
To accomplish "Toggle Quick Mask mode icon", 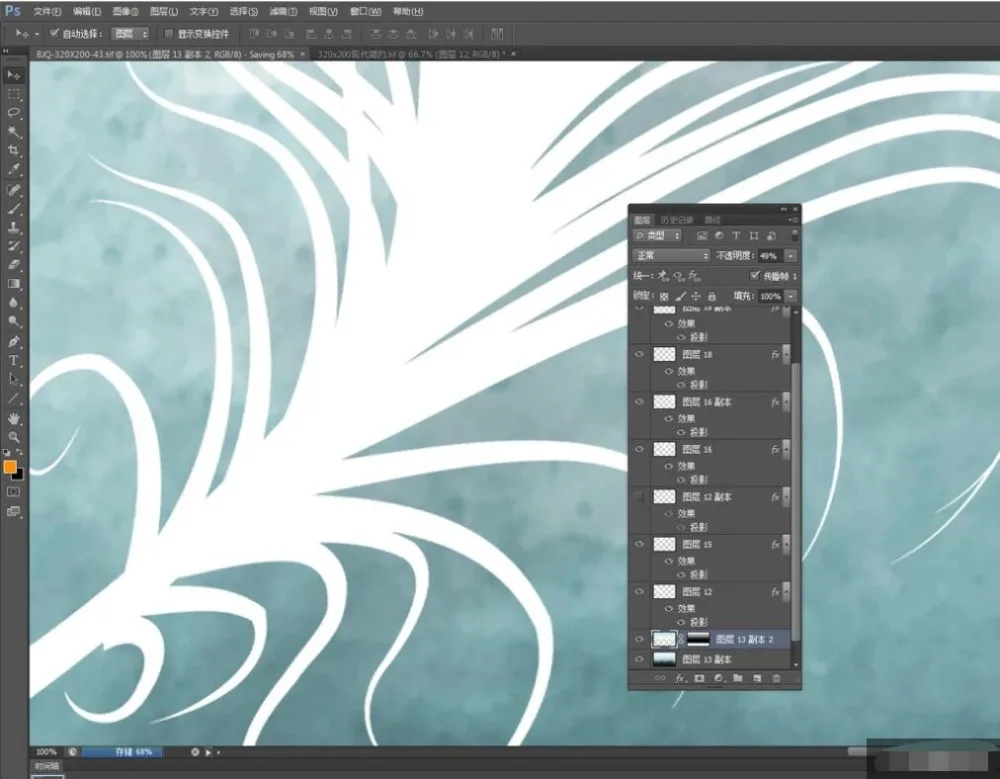I will click(13, 492).
